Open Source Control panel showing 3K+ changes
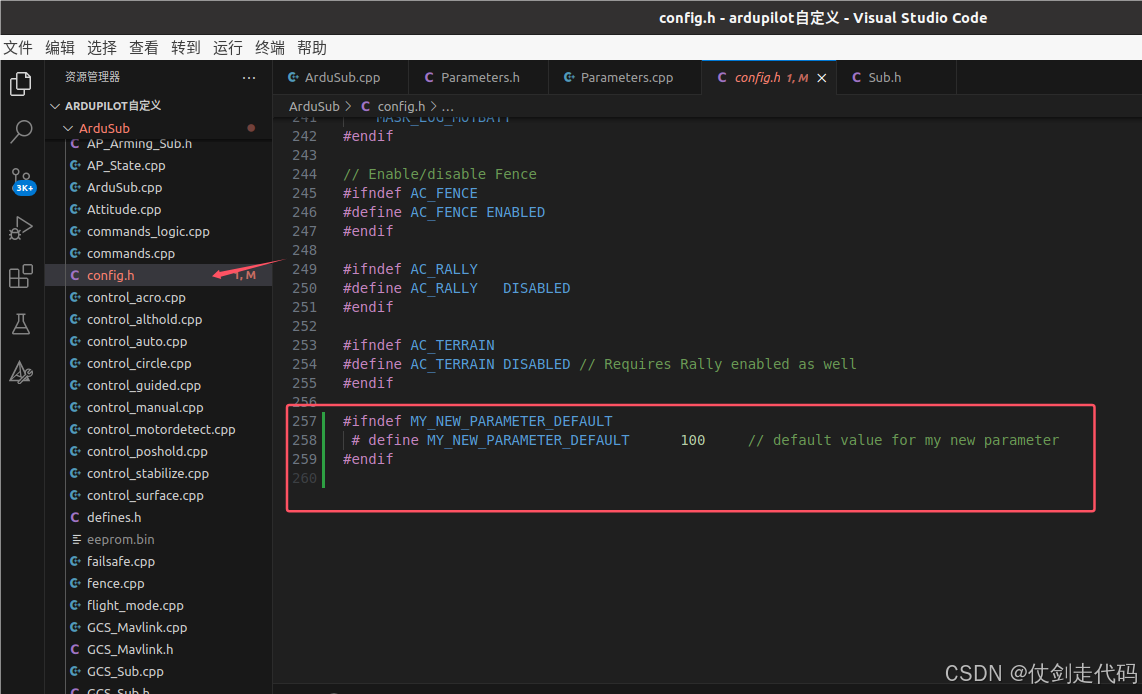 pyautogui.click(x=21, y=181)
